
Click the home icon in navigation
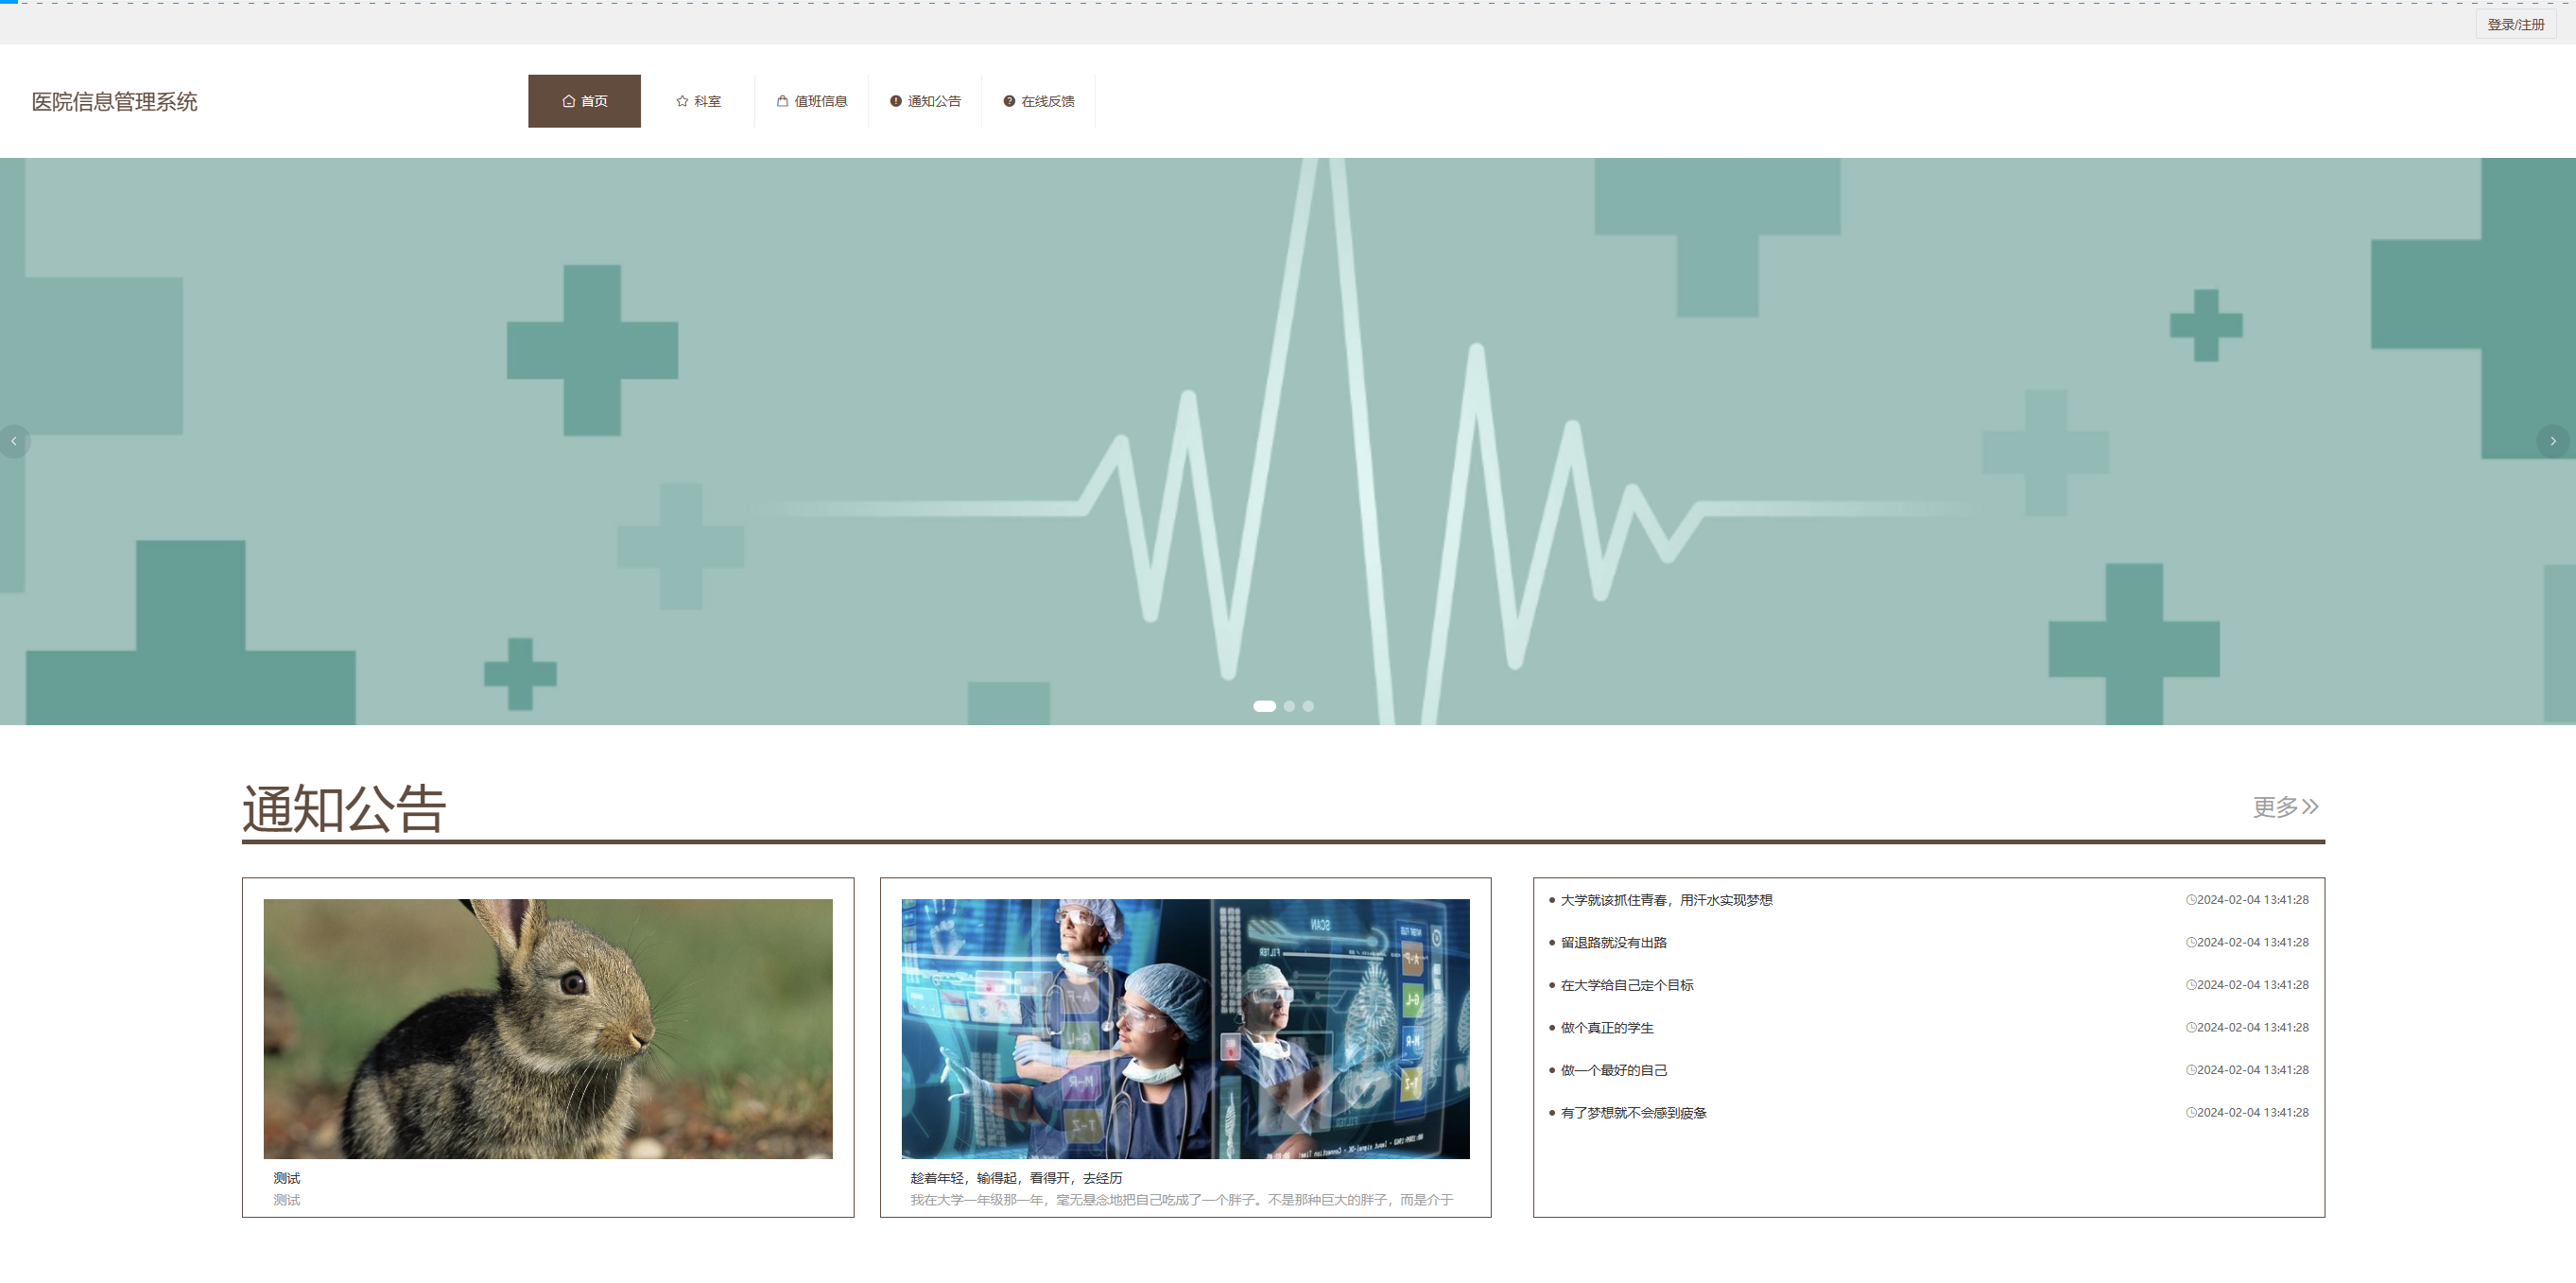568,101
